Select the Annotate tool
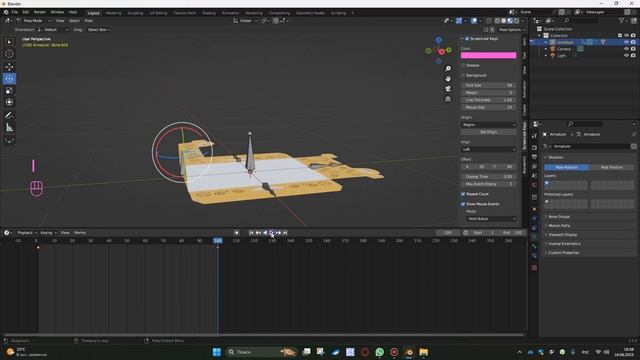 click(9, 116)
